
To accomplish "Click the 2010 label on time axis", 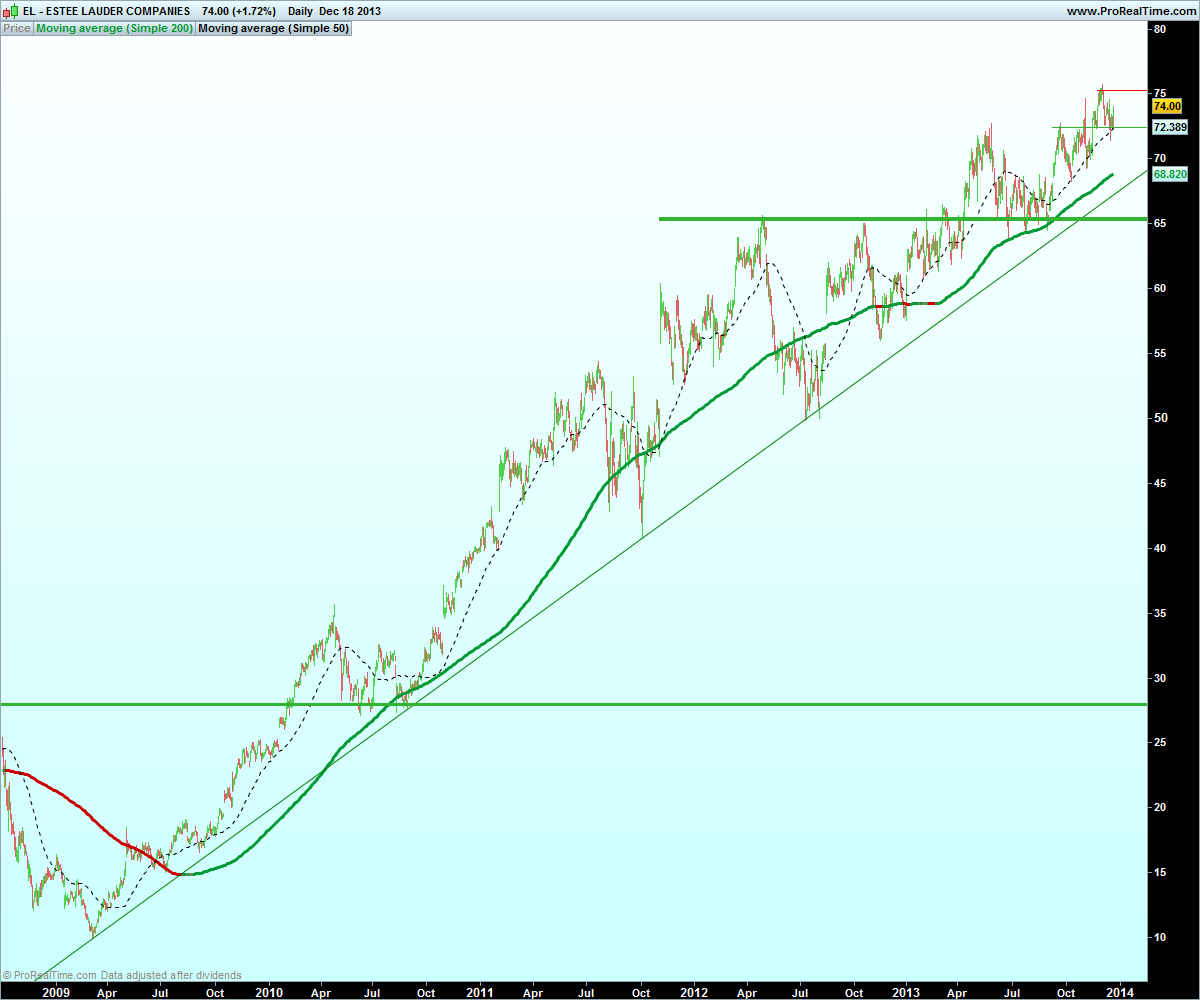I will 269,992.
